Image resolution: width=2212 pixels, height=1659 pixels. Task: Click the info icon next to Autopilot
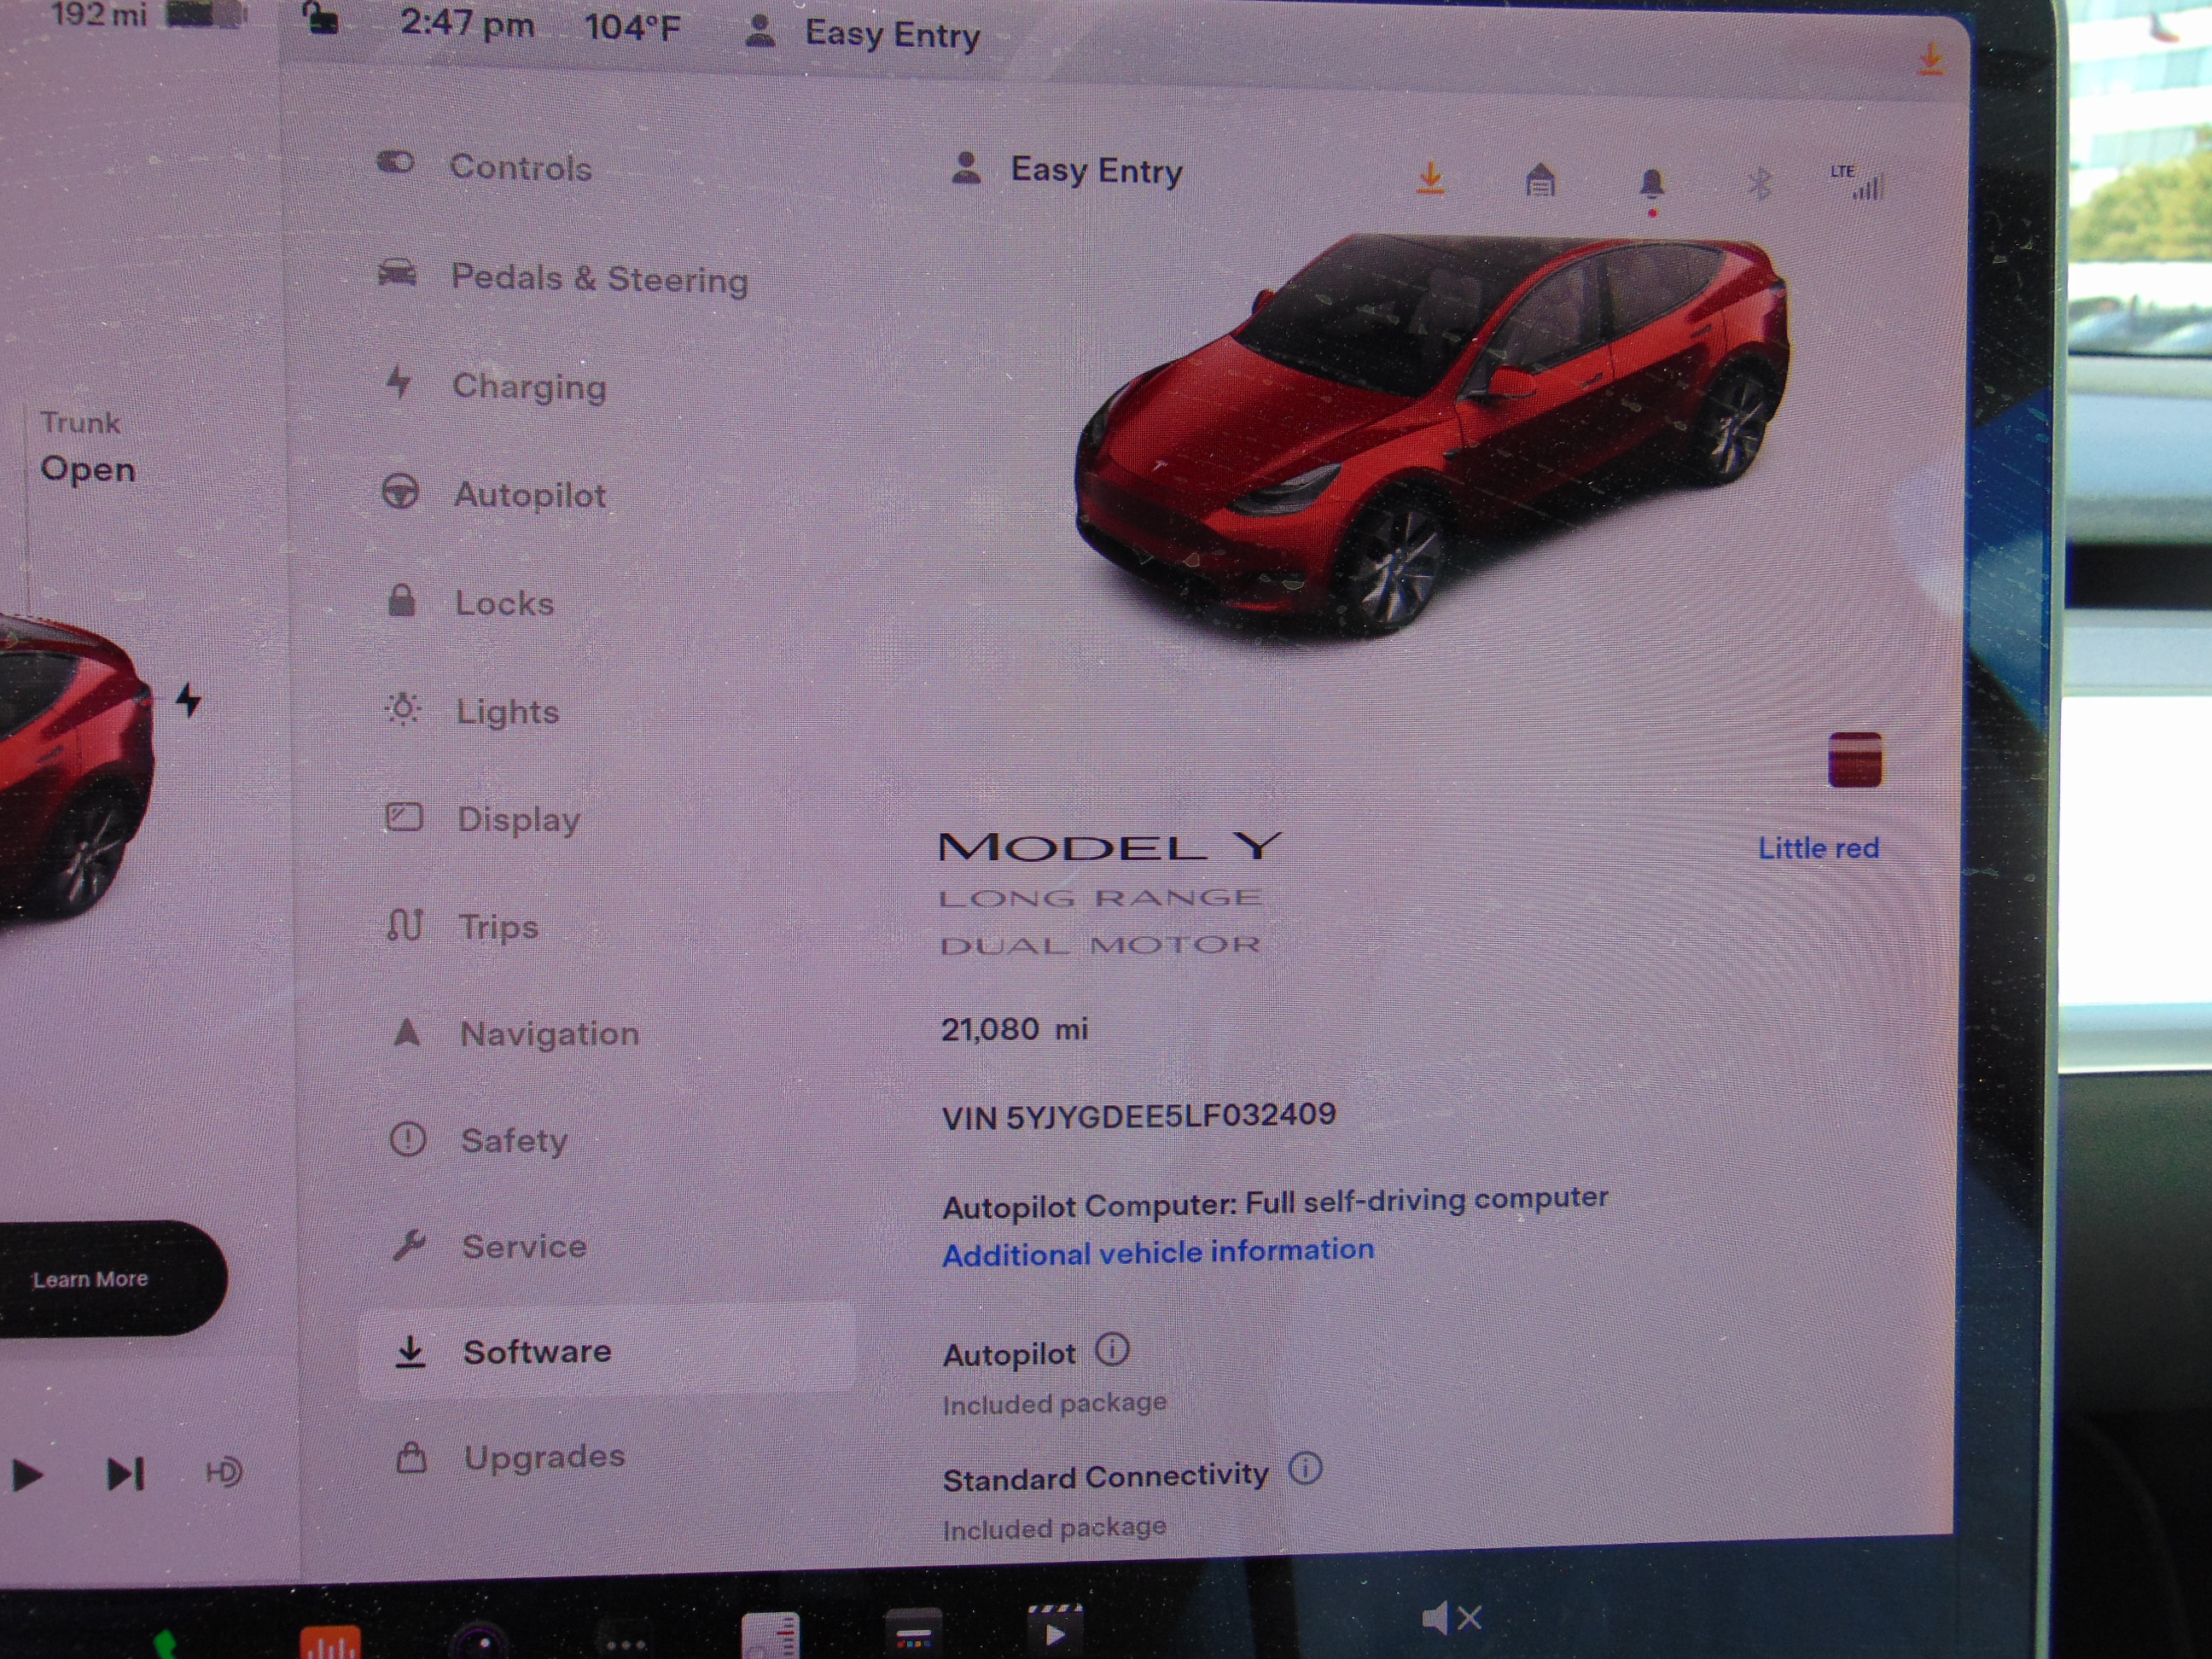[1112, 1350]
